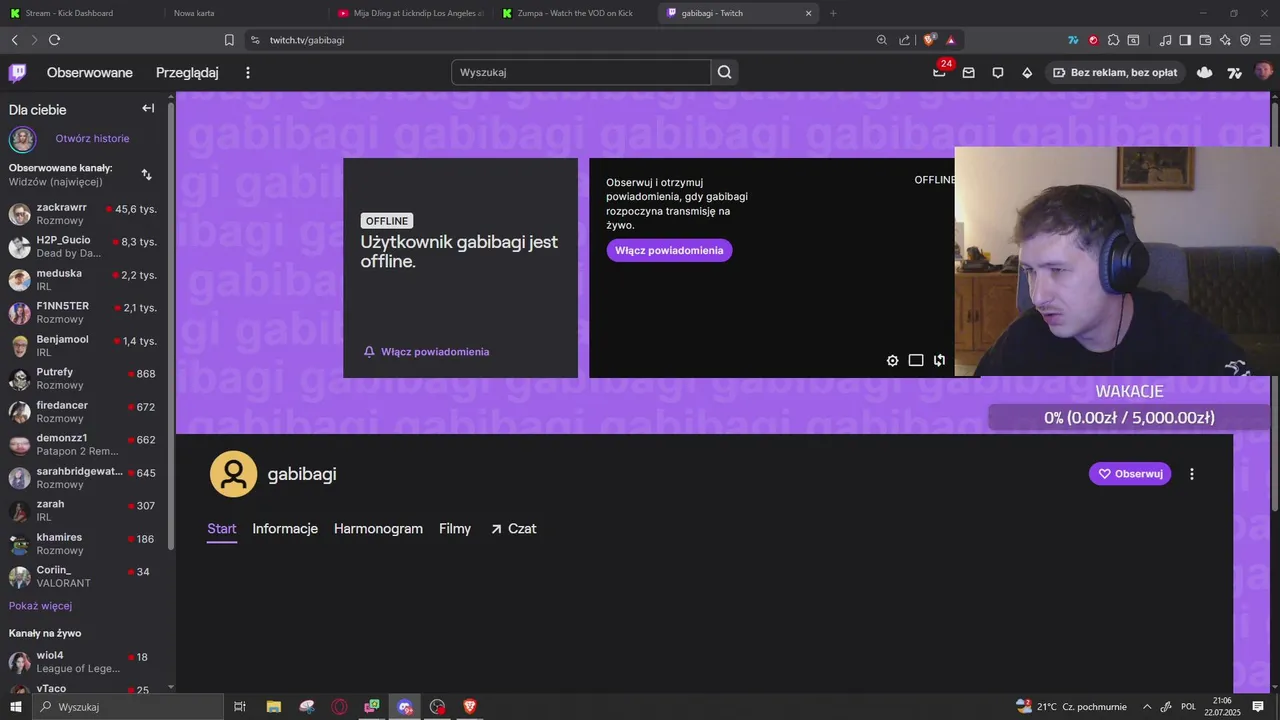Open Brave Rewards triangle icon
Image resolution: width=1280 pixels, height=720 pixels.
coord(950,40)
